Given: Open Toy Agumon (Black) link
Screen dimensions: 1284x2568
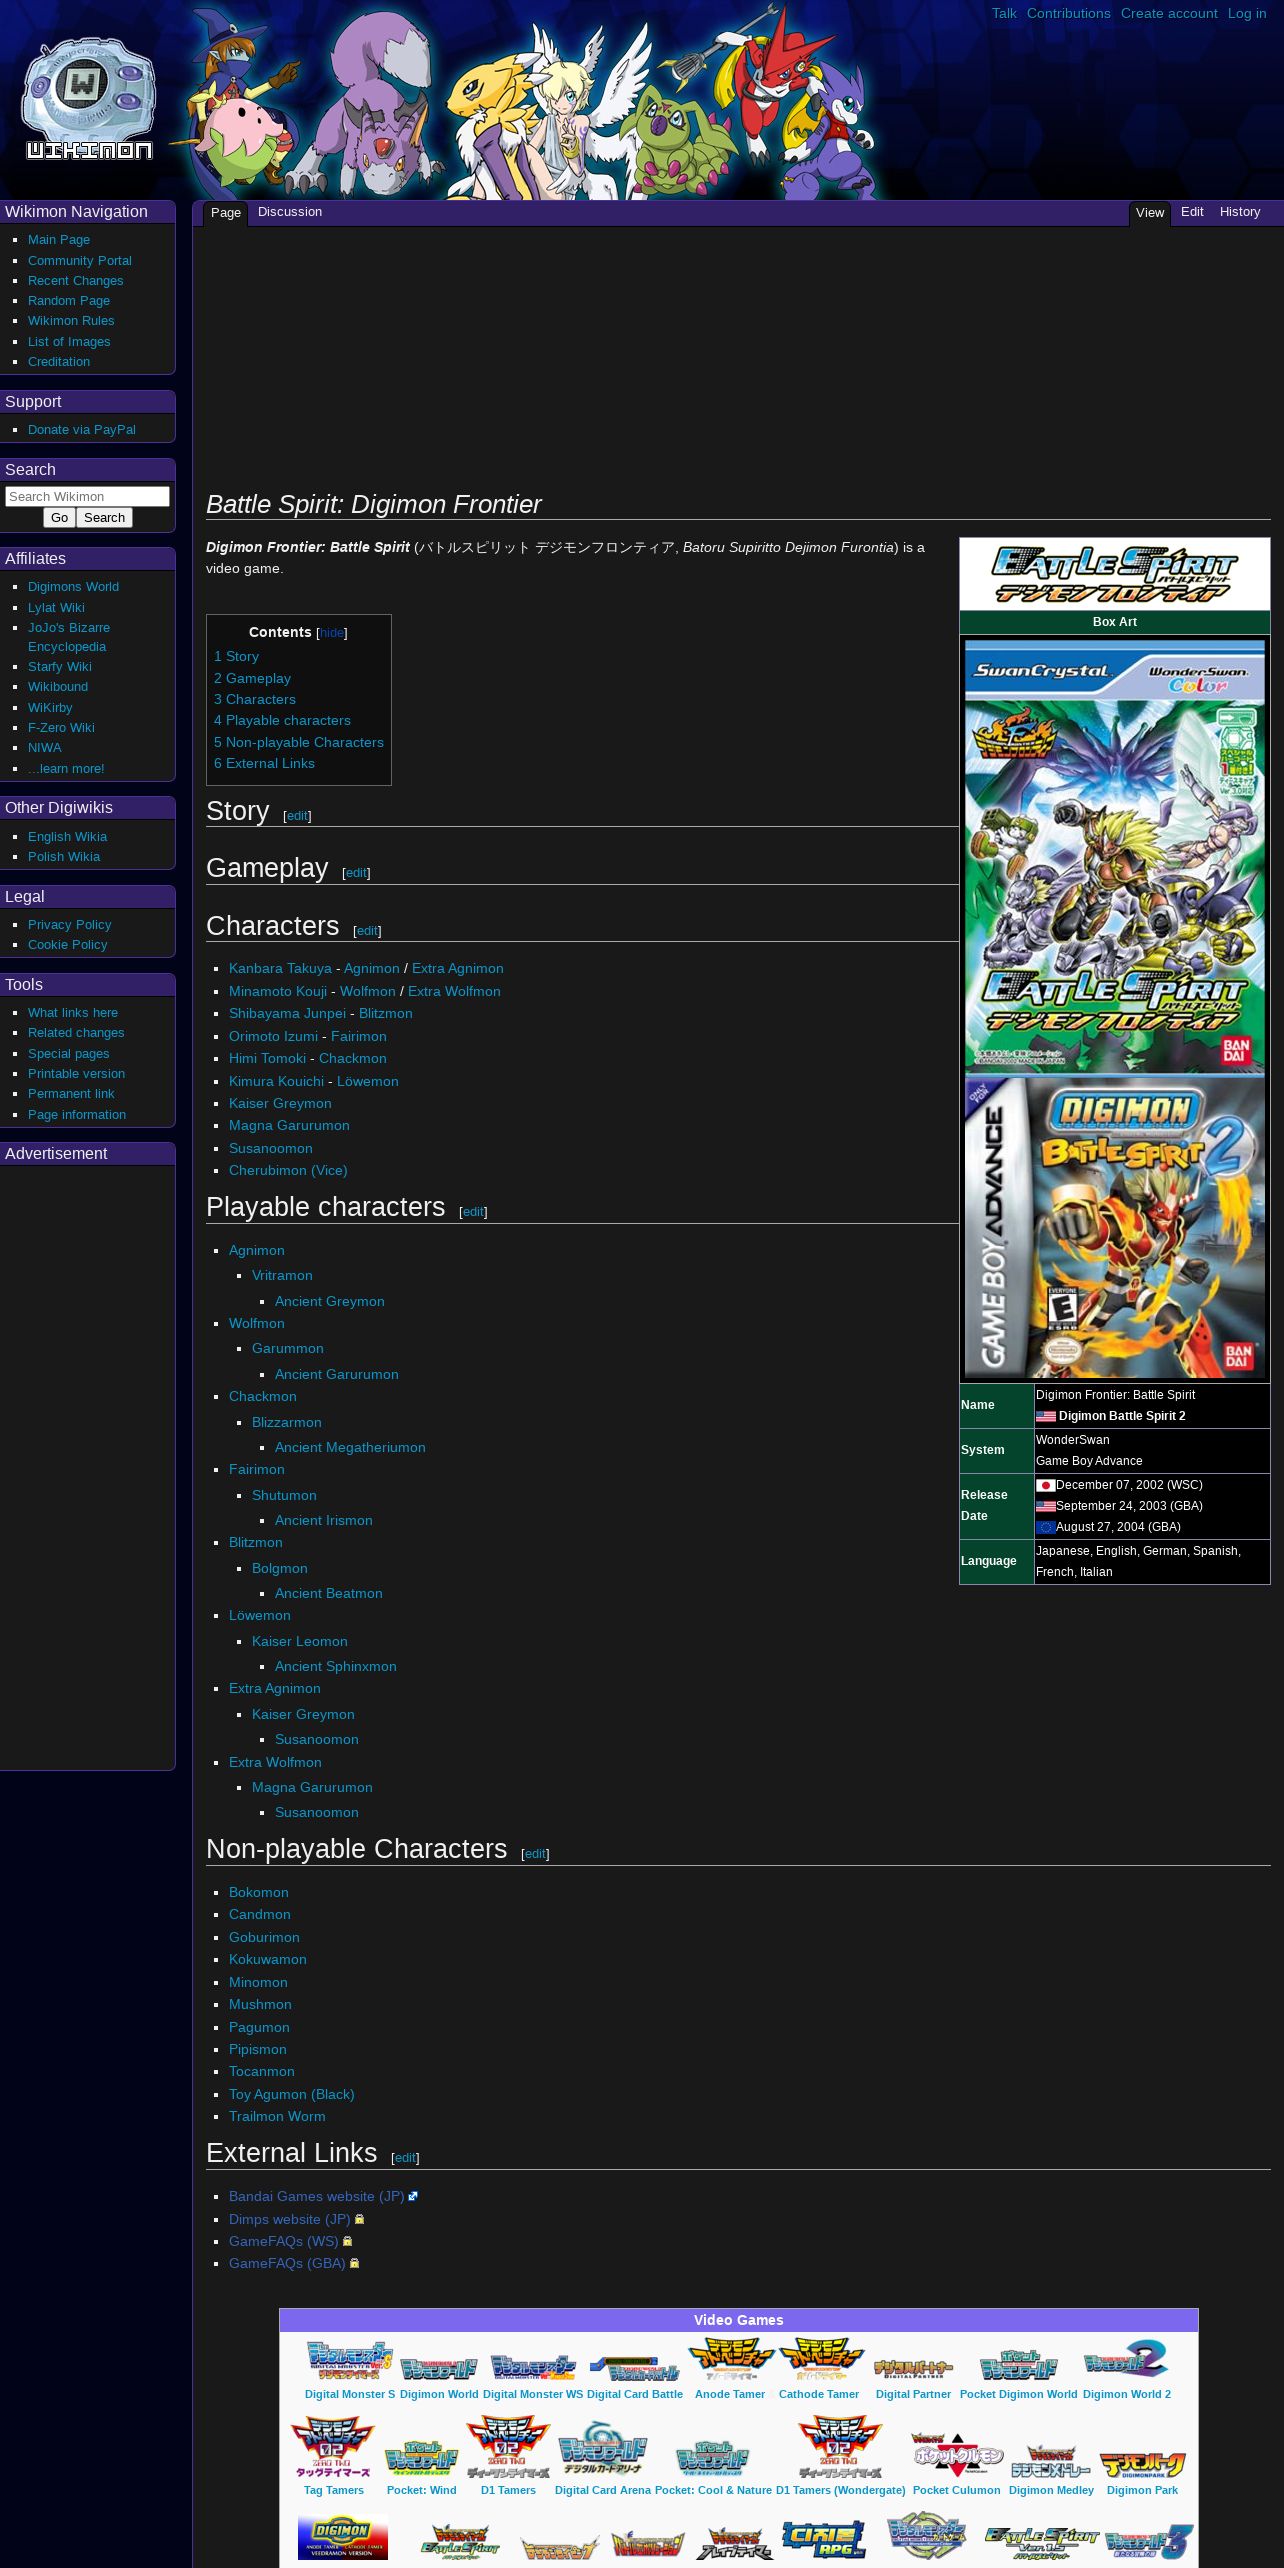Looking at the screenshot, I should point(292,2094).
